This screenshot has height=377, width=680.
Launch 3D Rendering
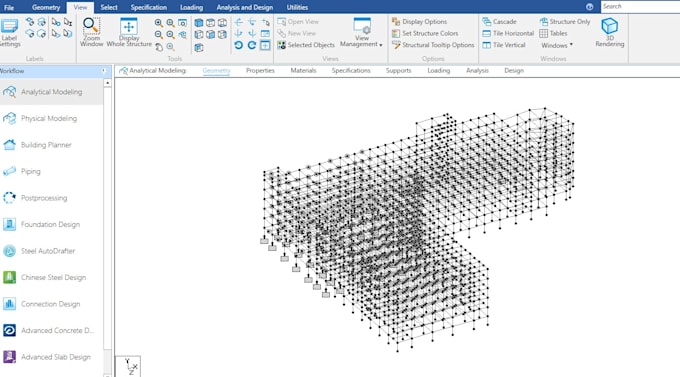point(609,33)
